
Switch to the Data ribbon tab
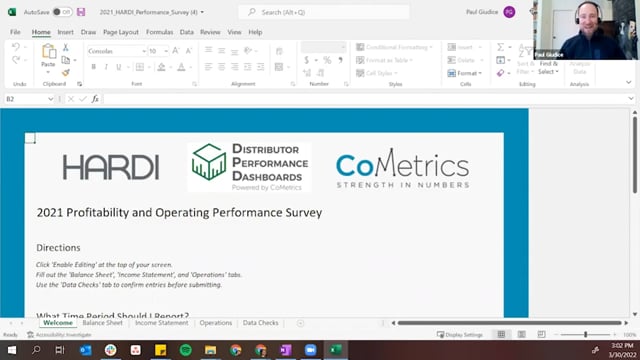coord(187,32)
